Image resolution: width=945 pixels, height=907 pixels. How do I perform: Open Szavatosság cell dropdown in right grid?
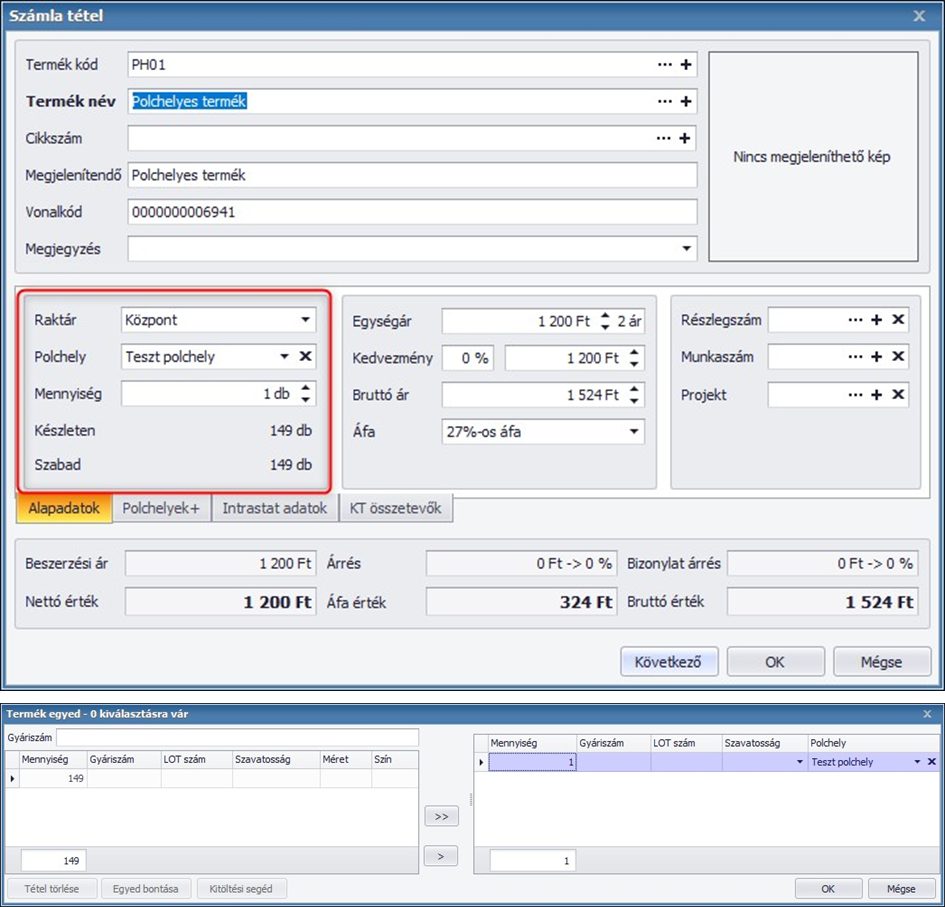pyautogui.click(x=800, y=762)
